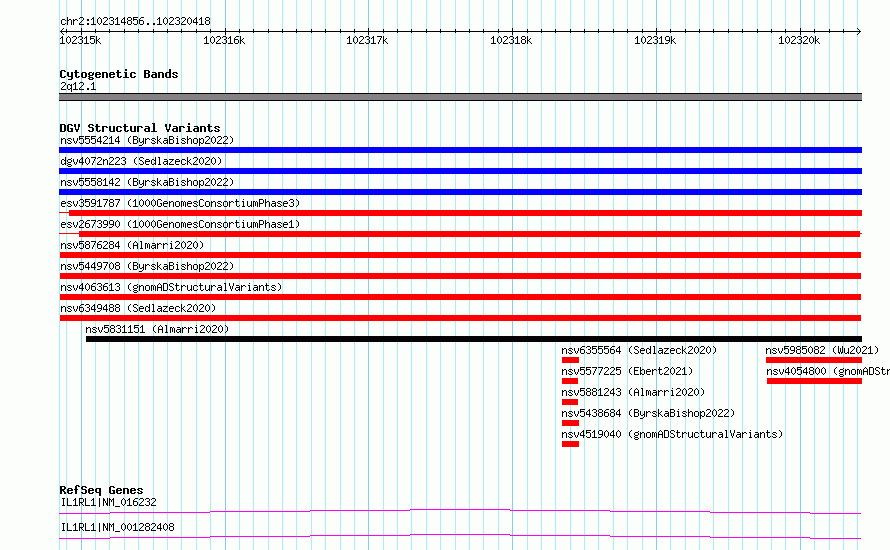Click the Cytogenetic Bands track heading
Viewport: 890px width, 550px height.
tap(119, 74)
